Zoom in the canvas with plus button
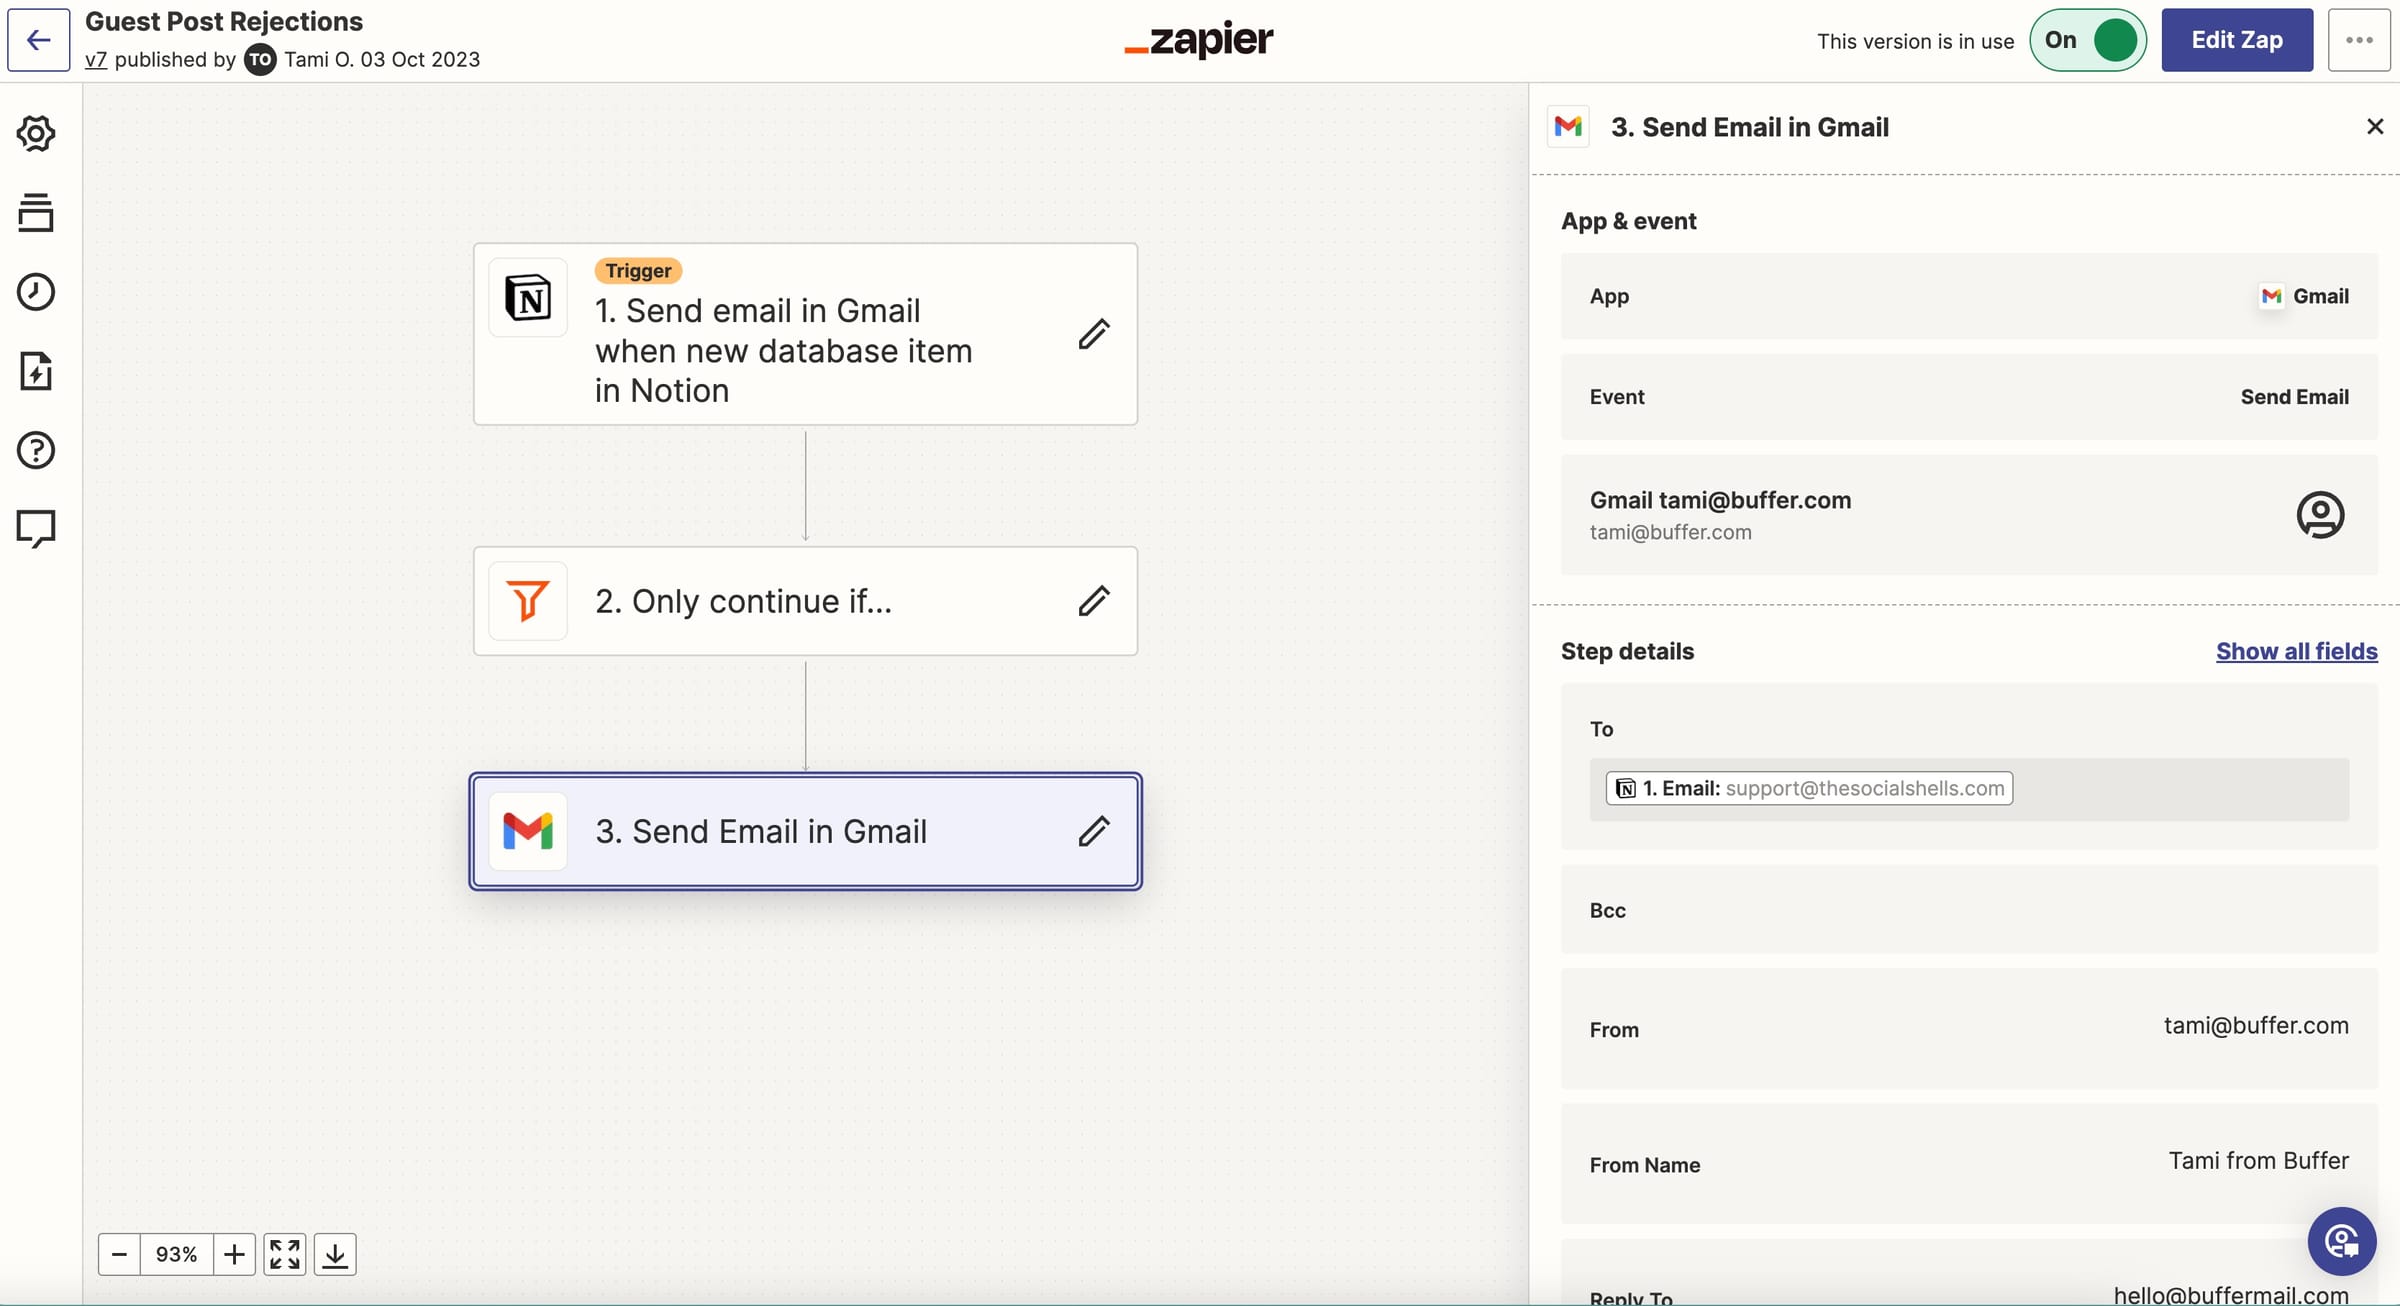The height and width of the screenshot is (1306, 2400). coord(235,1254)
